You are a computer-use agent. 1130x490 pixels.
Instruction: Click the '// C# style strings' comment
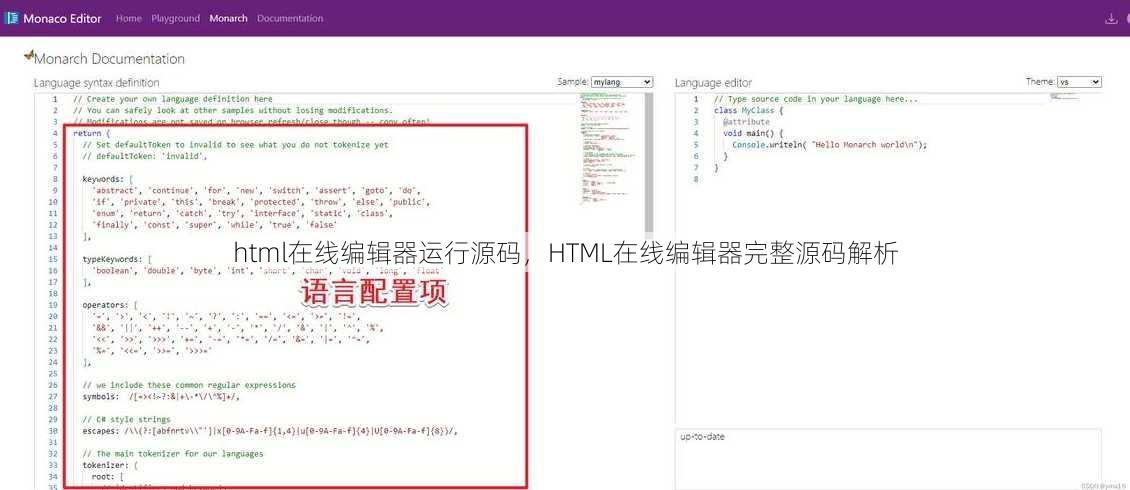click(126, 419)
